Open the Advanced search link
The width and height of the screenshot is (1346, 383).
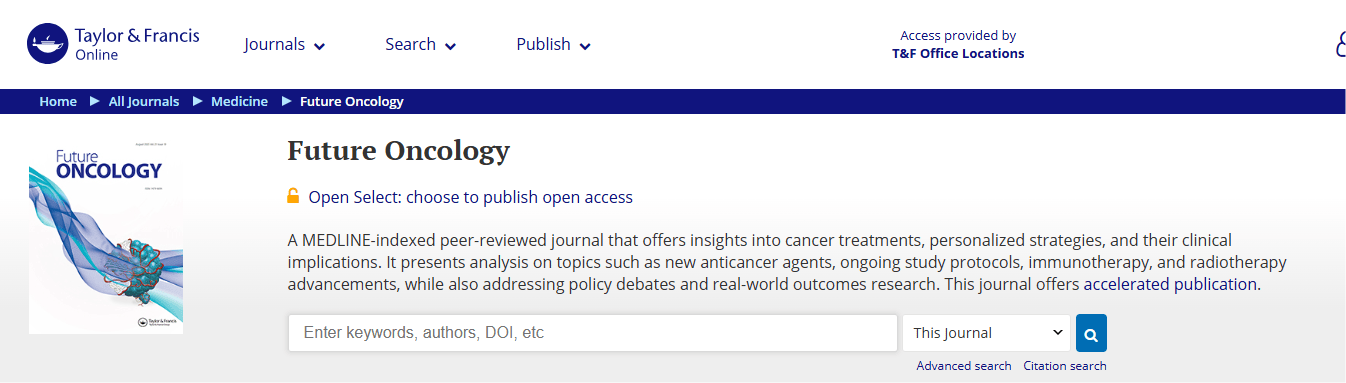(x=964, y=366)
